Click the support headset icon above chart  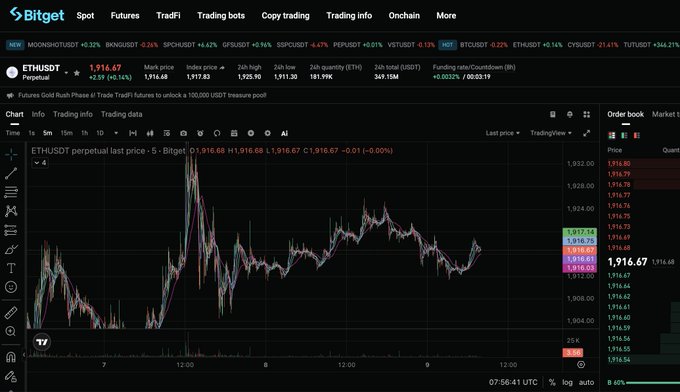pos(569,114)
